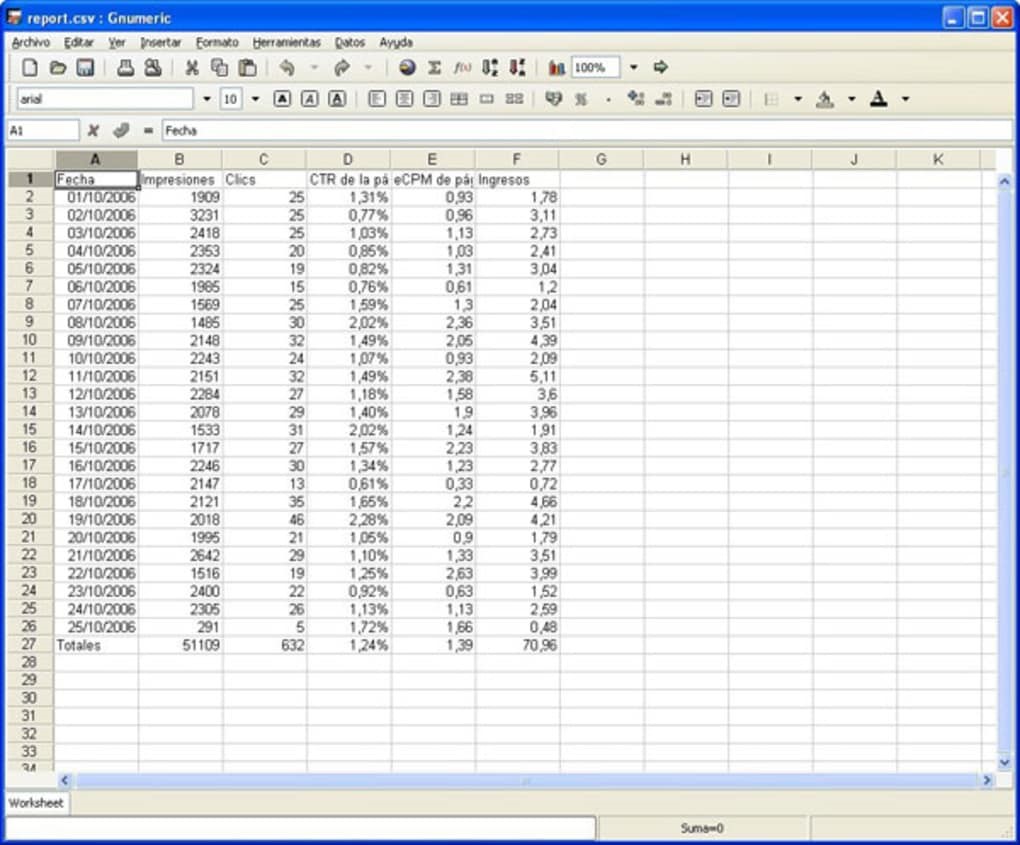
Task: Expand the zoom level dropdown
Action: 633,68
